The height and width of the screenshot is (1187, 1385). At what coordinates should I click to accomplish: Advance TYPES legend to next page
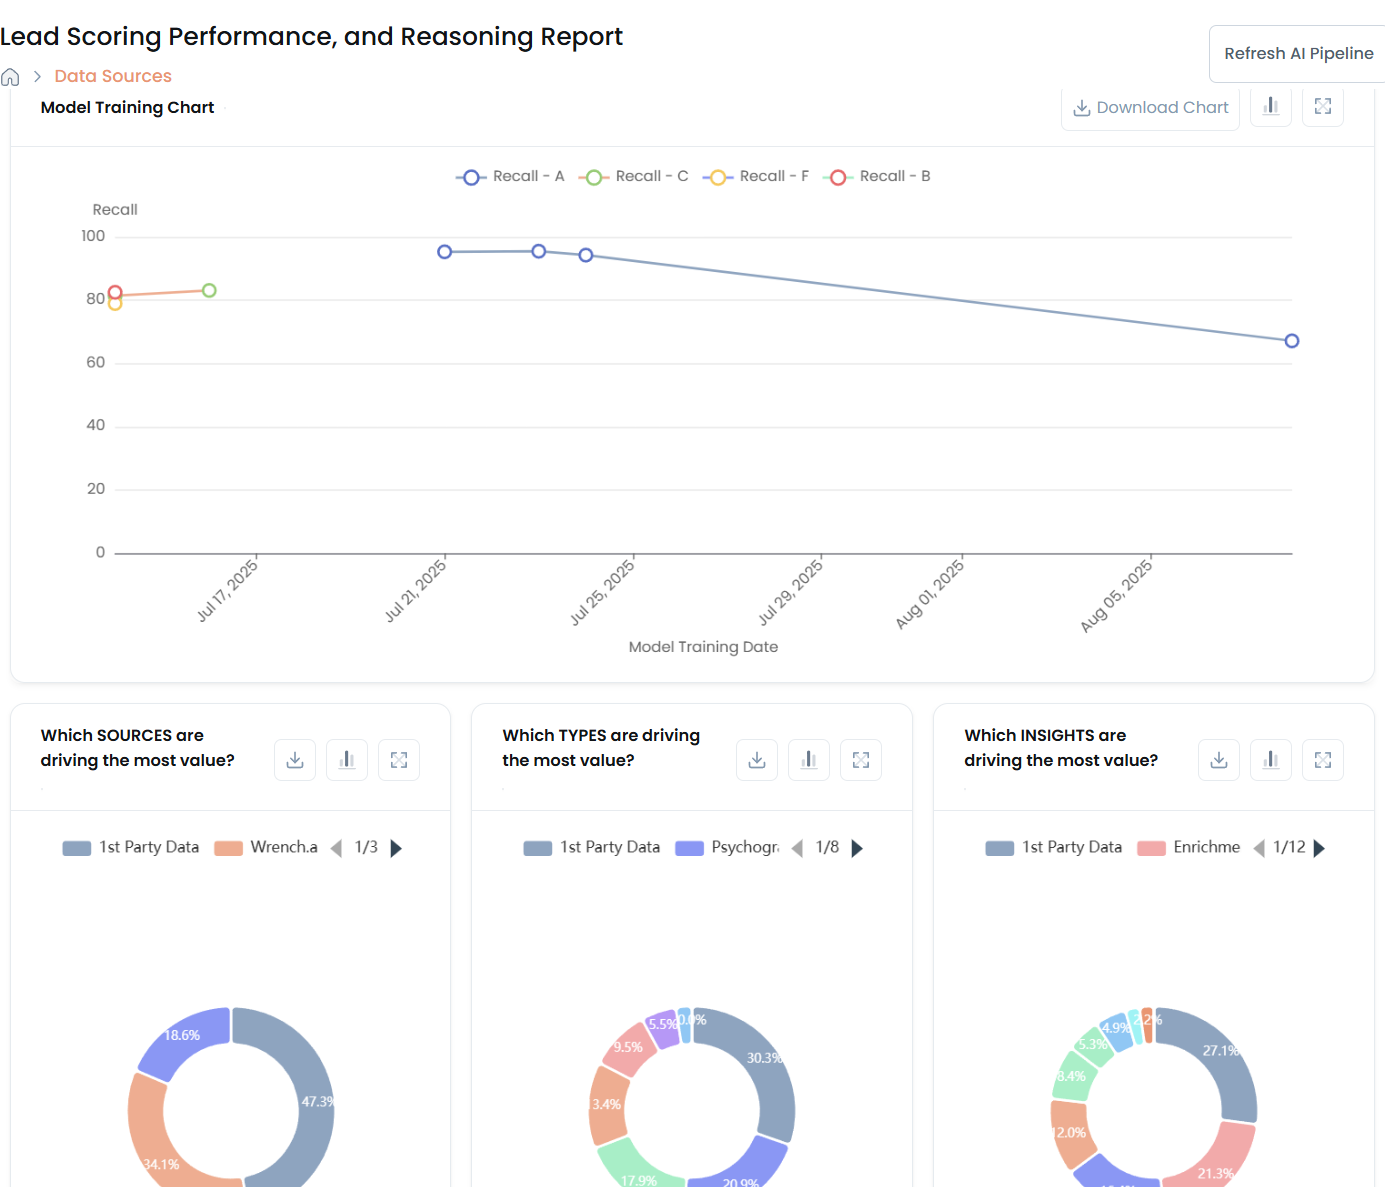[x=857, y=848]
